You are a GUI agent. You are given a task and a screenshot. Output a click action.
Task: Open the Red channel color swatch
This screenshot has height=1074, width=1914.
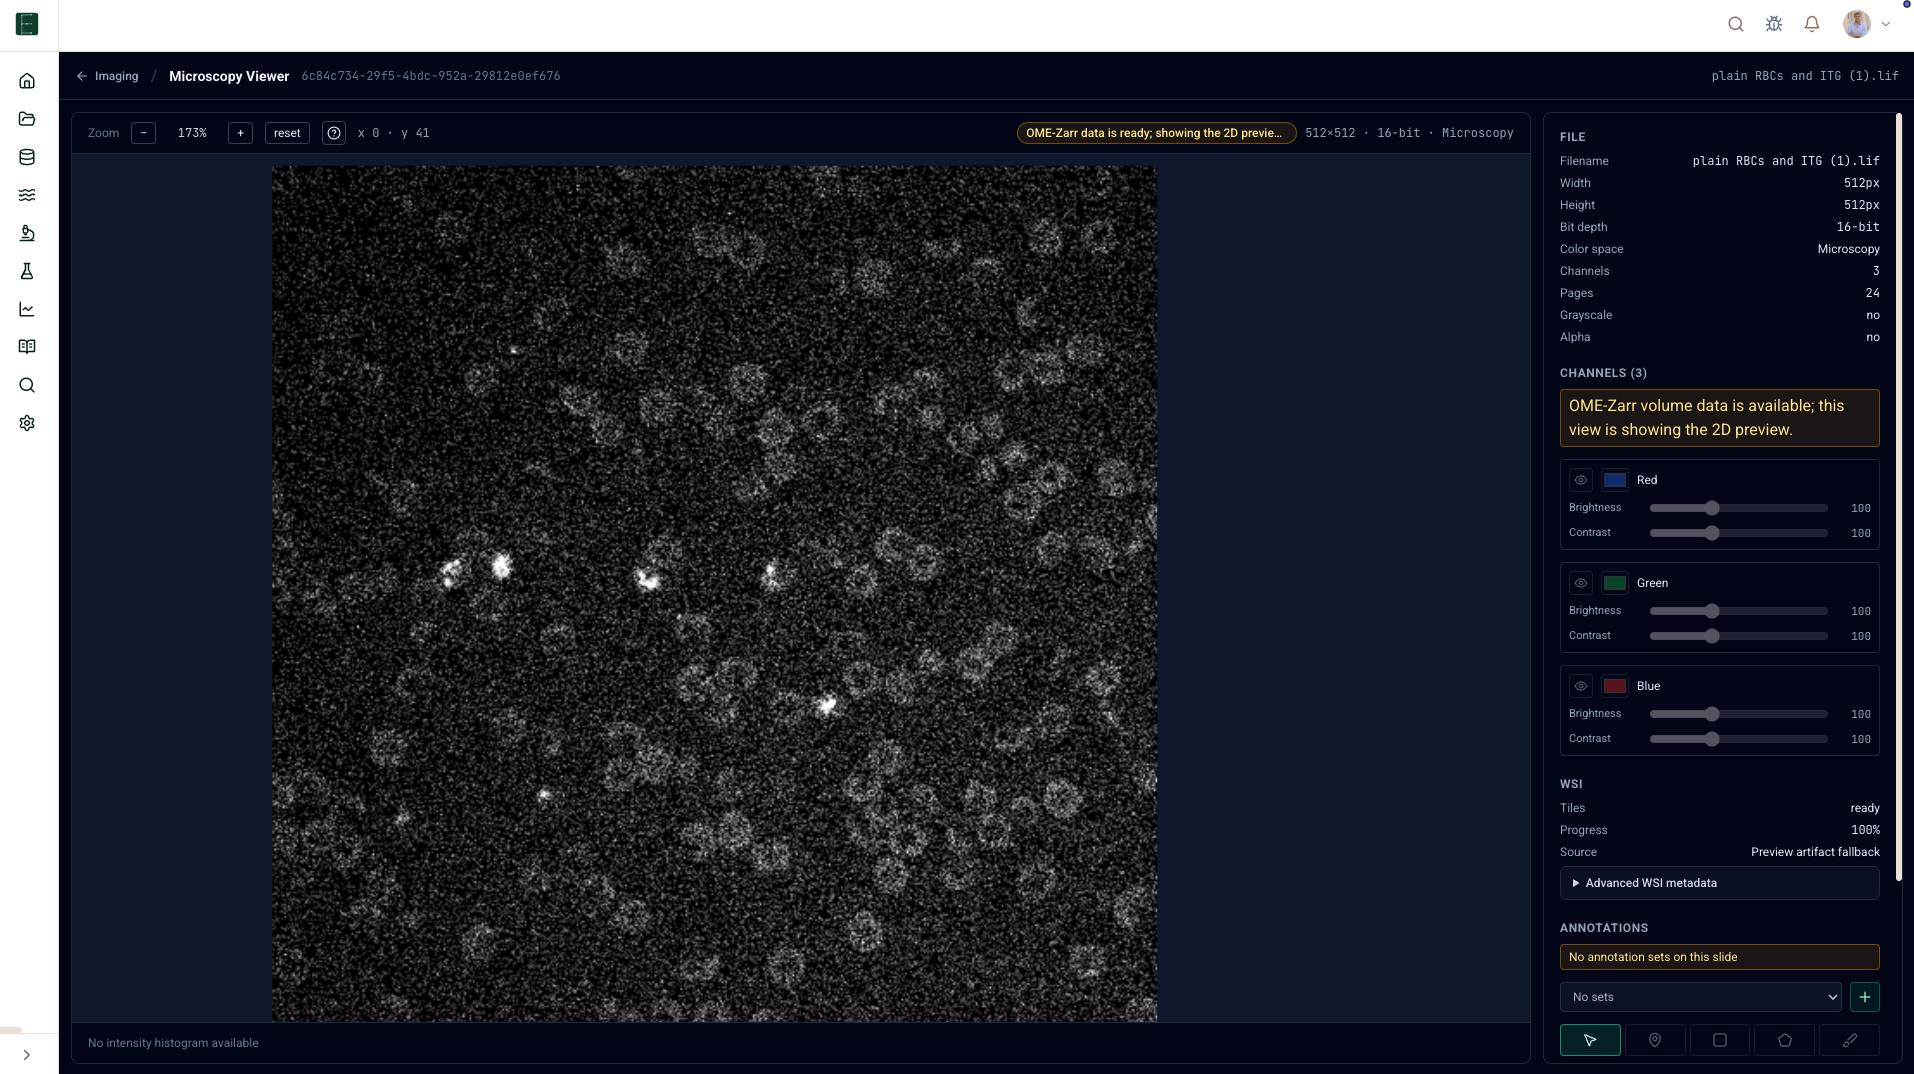tap(1615, 480)
